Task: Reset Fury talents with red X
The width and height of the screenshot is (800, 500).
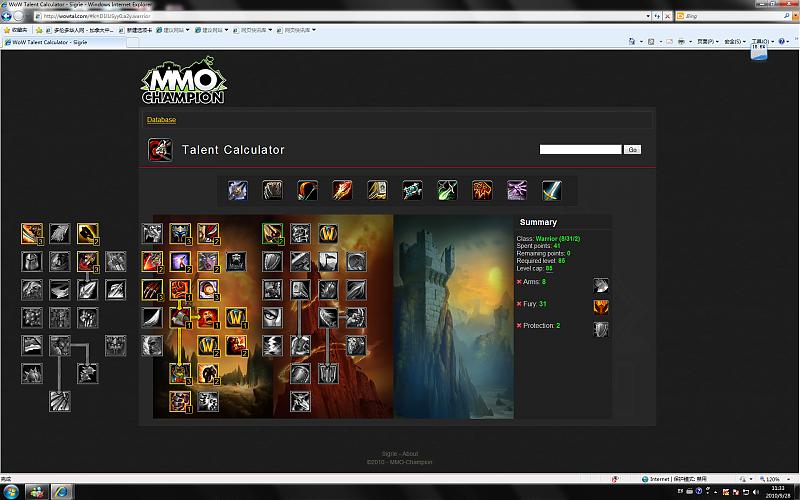Action: pos(519,304)
